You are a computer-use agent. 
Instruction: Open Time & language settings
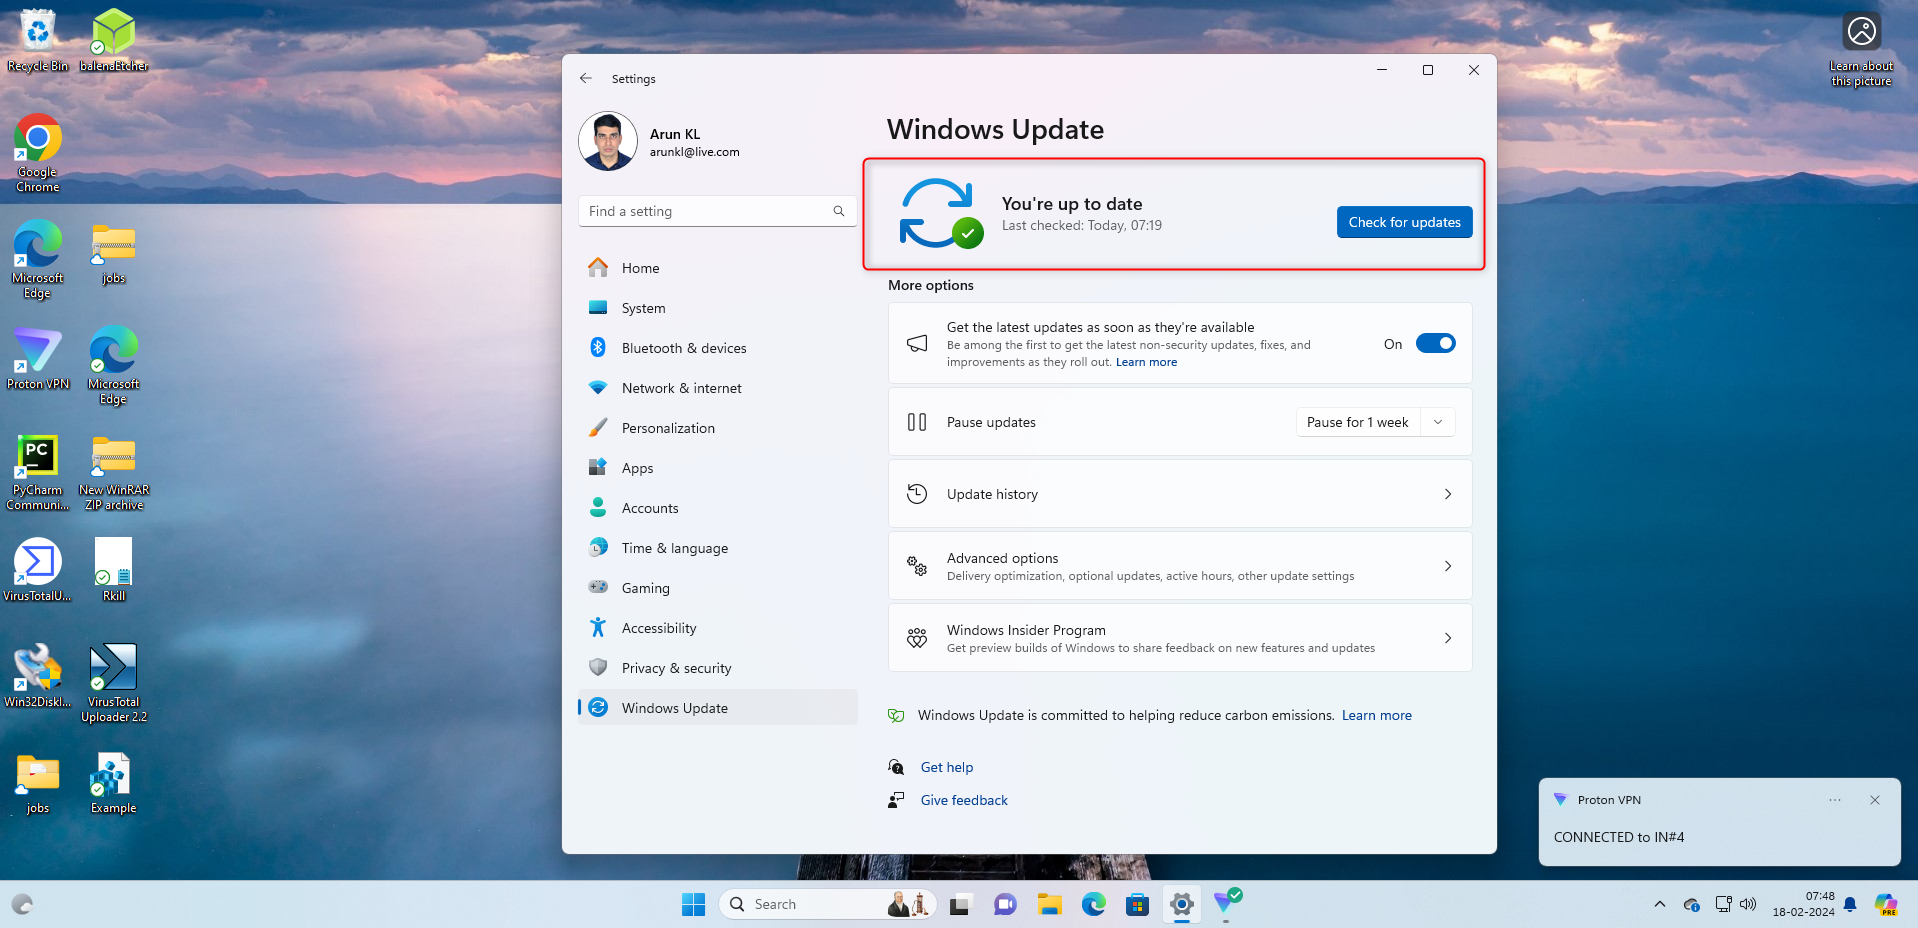coord(717,548)
